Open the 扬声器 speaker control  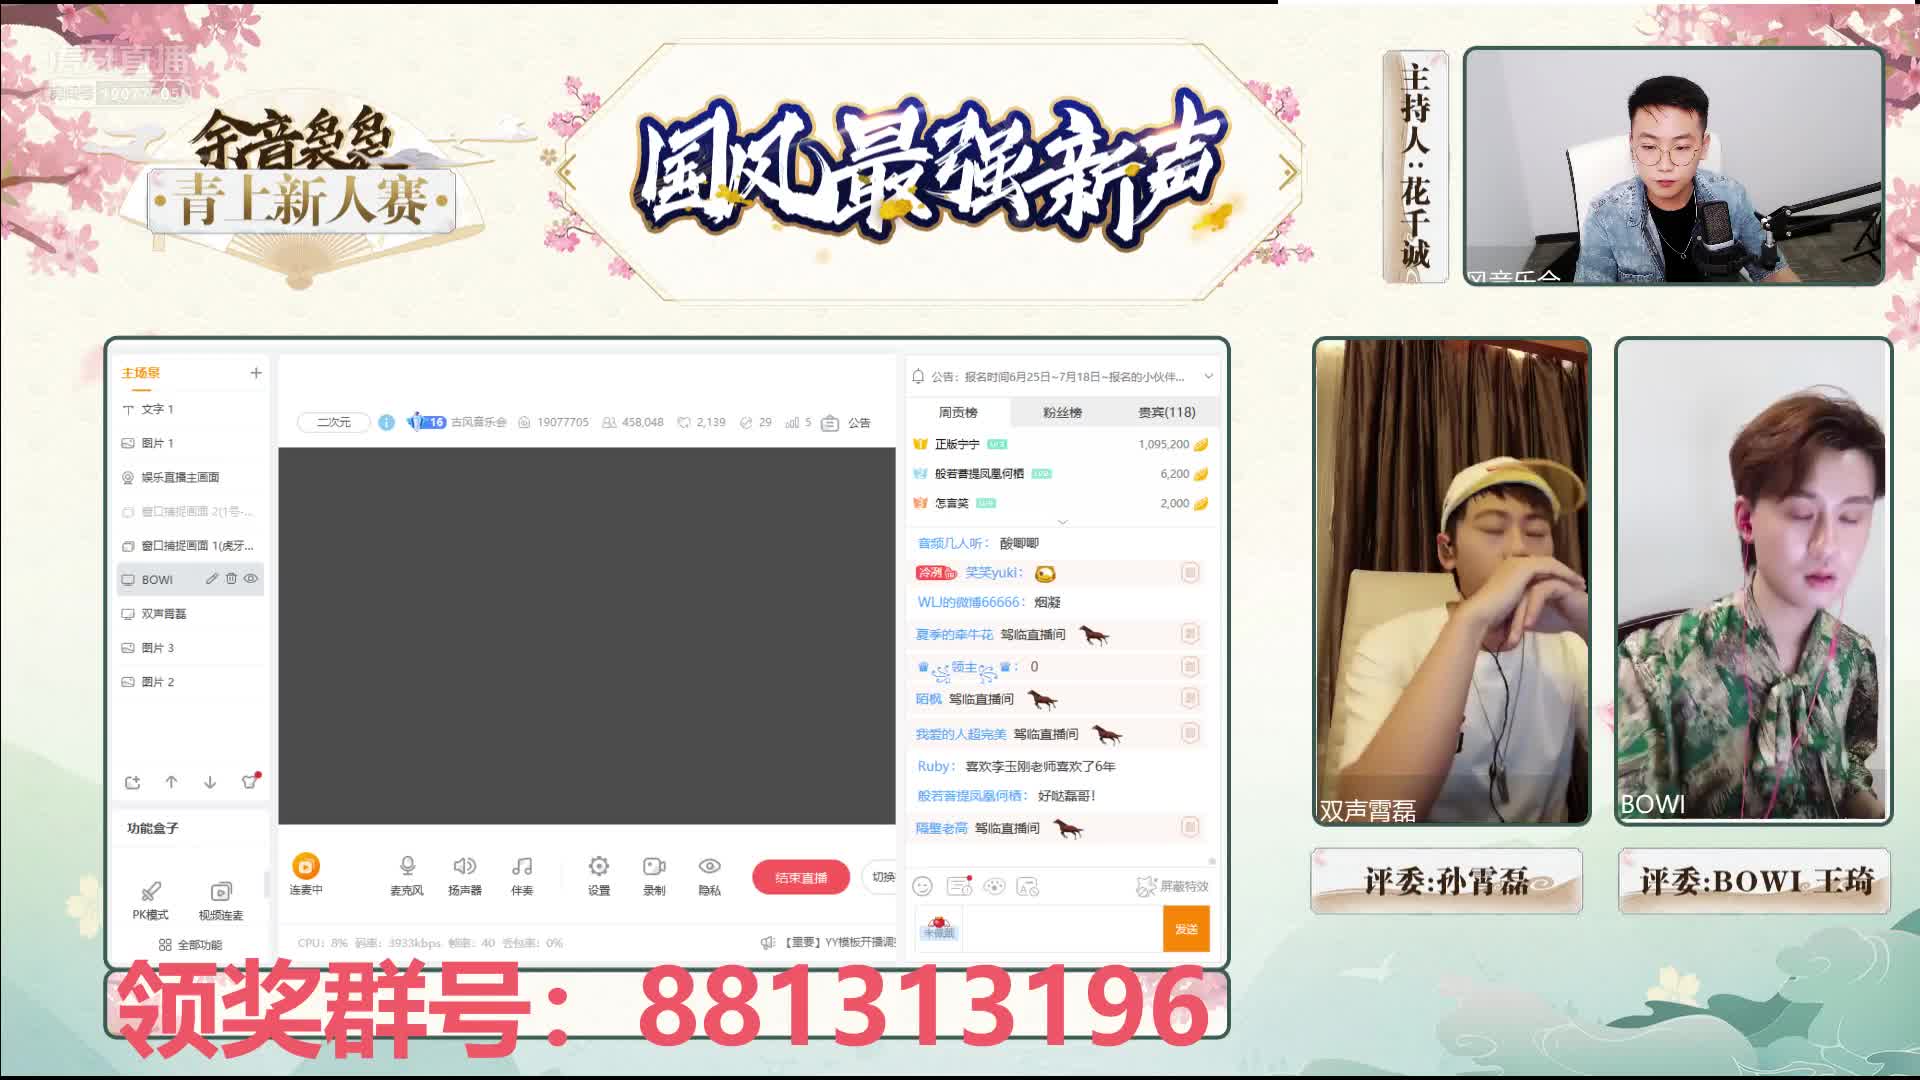point(464,869)
